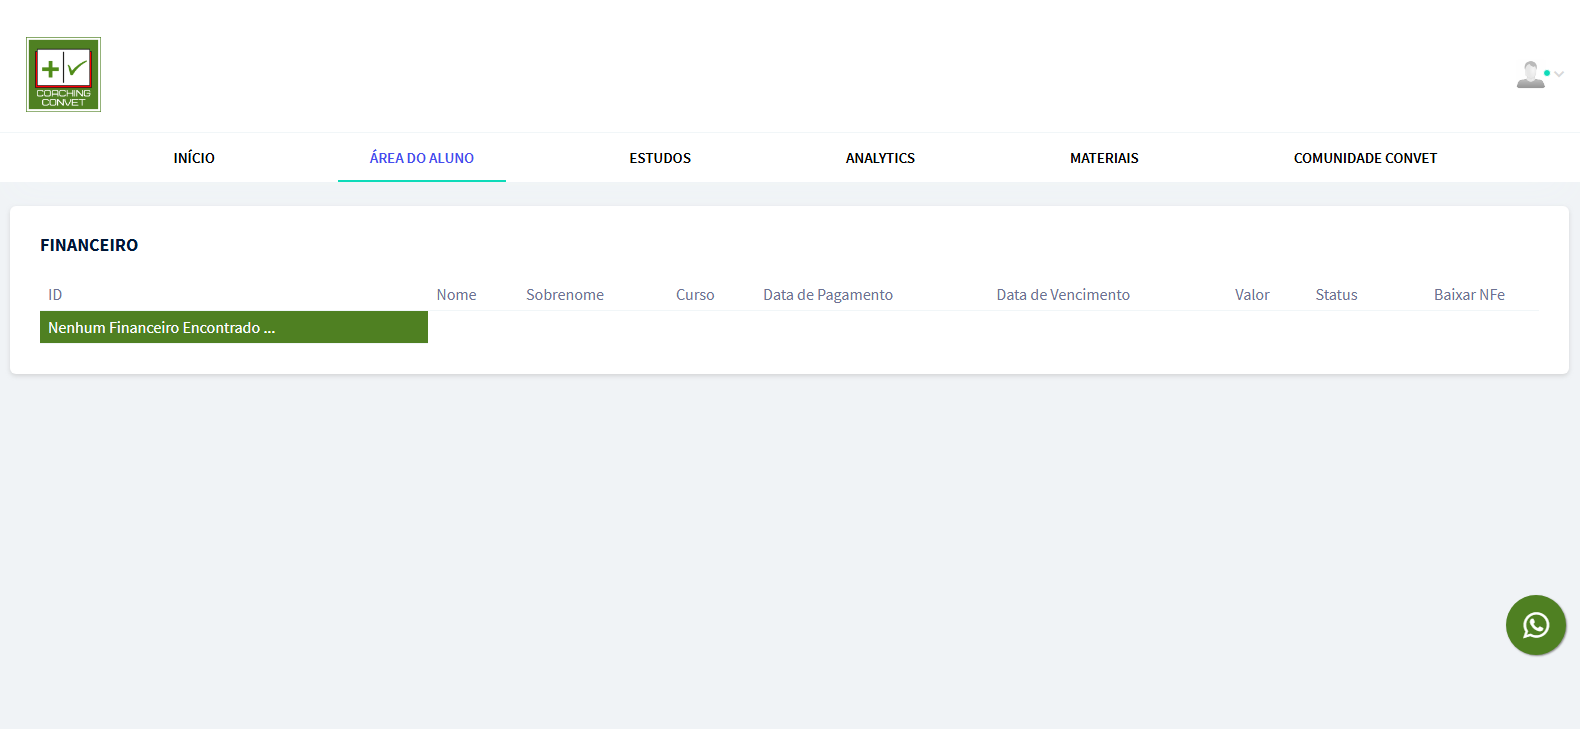Select the Valor column header
The width and height of the screenshot is (1580, 729).
pos(1252,295)
